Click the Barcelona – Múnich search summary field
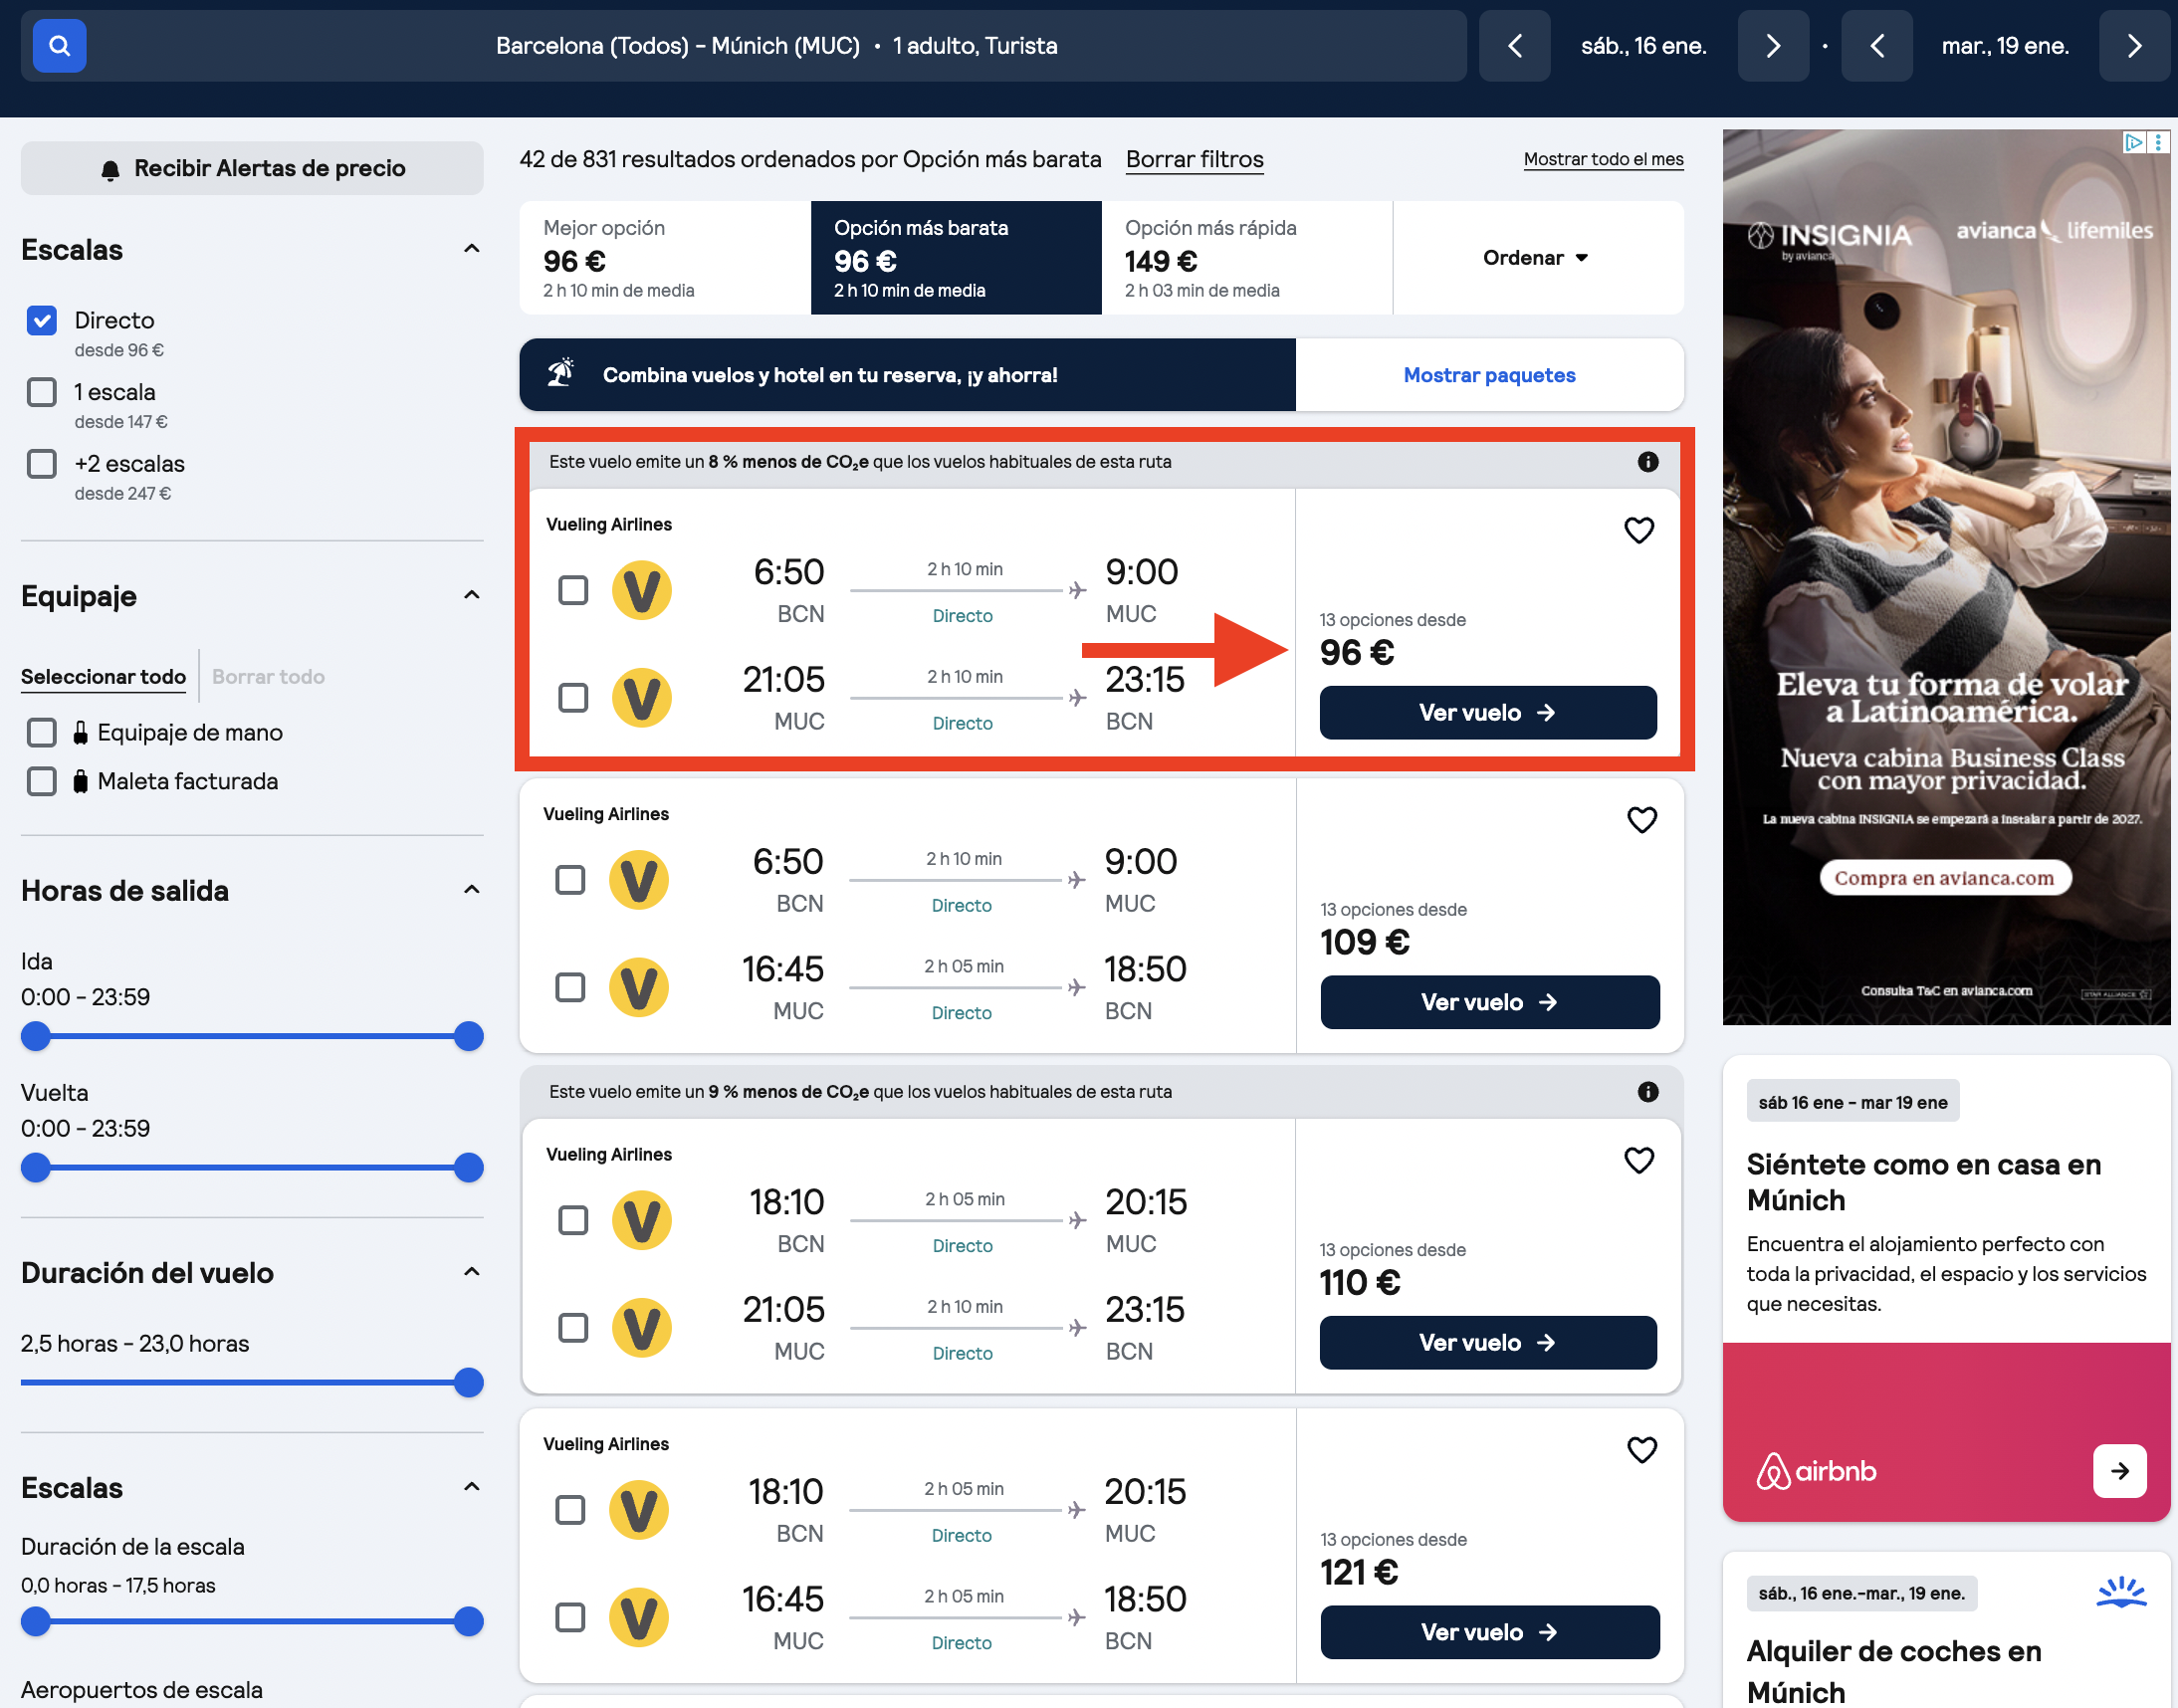The width and height of the screenshot is (2178, 1708). [x=776, y=46]
